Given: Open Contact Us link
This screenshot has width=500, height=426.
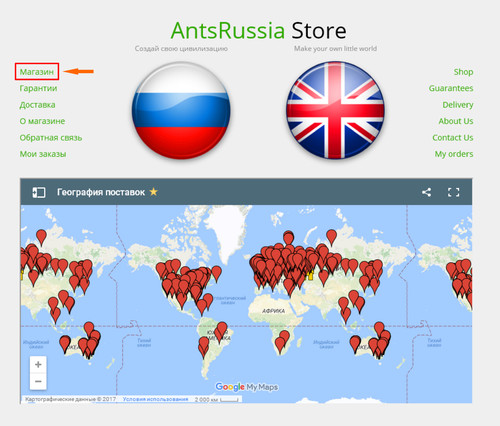Looking at the screenshot, I should (x=453, y=137).
